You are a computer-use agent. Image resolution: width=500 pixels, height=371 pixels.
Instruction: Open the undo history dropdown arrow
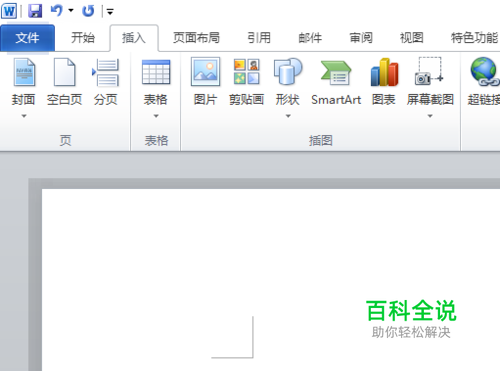71,11
